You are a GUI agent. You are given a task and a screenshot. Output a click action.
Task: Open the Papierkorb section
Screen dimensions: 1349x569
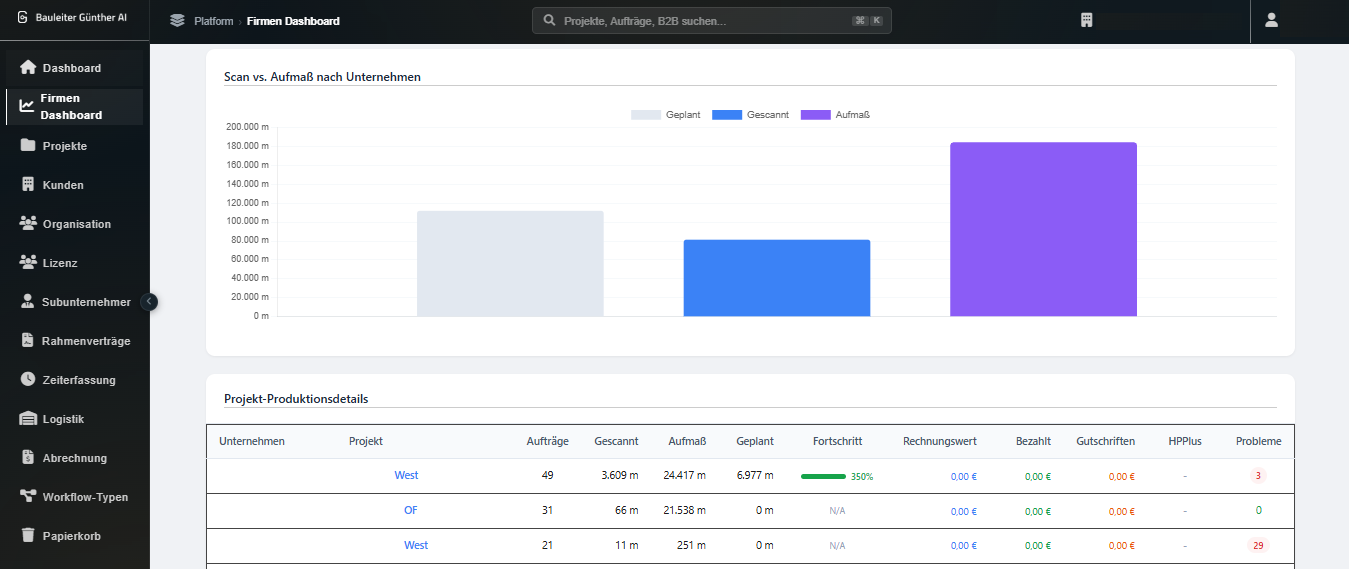coord(75,536)
